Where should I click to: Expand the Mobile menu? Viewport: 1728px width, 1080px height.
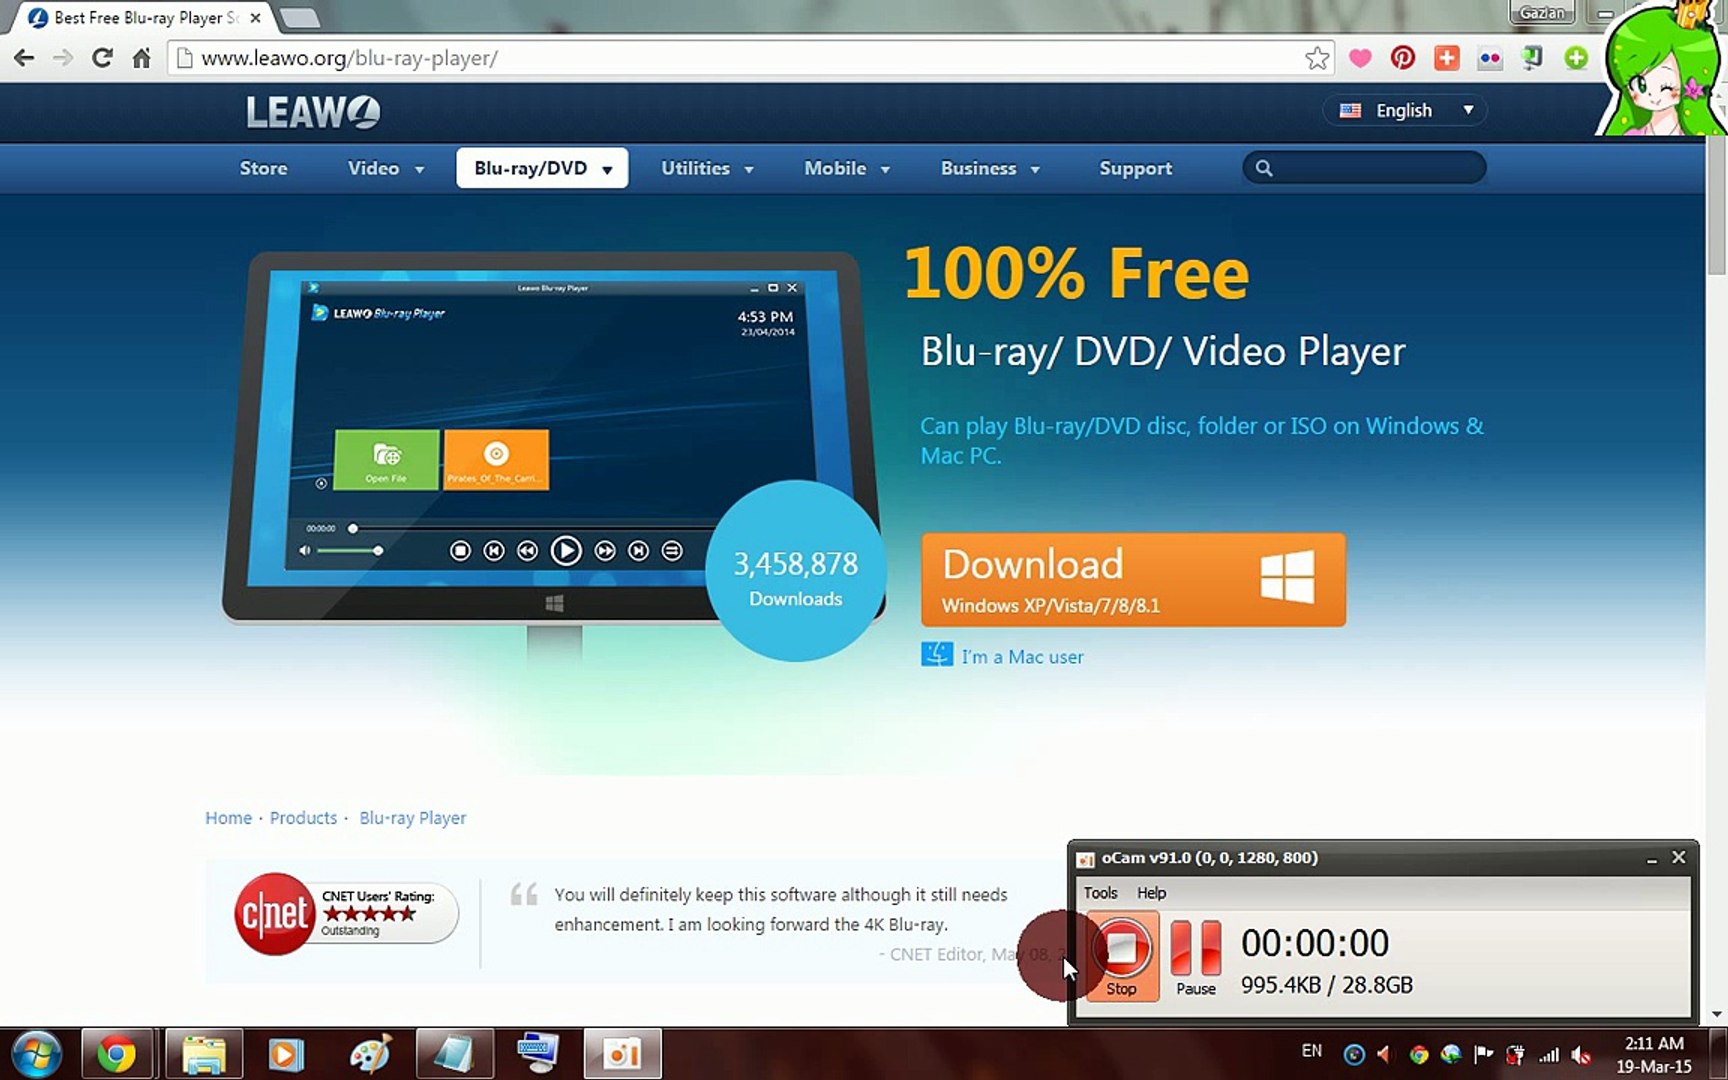[x=847, y=168]
